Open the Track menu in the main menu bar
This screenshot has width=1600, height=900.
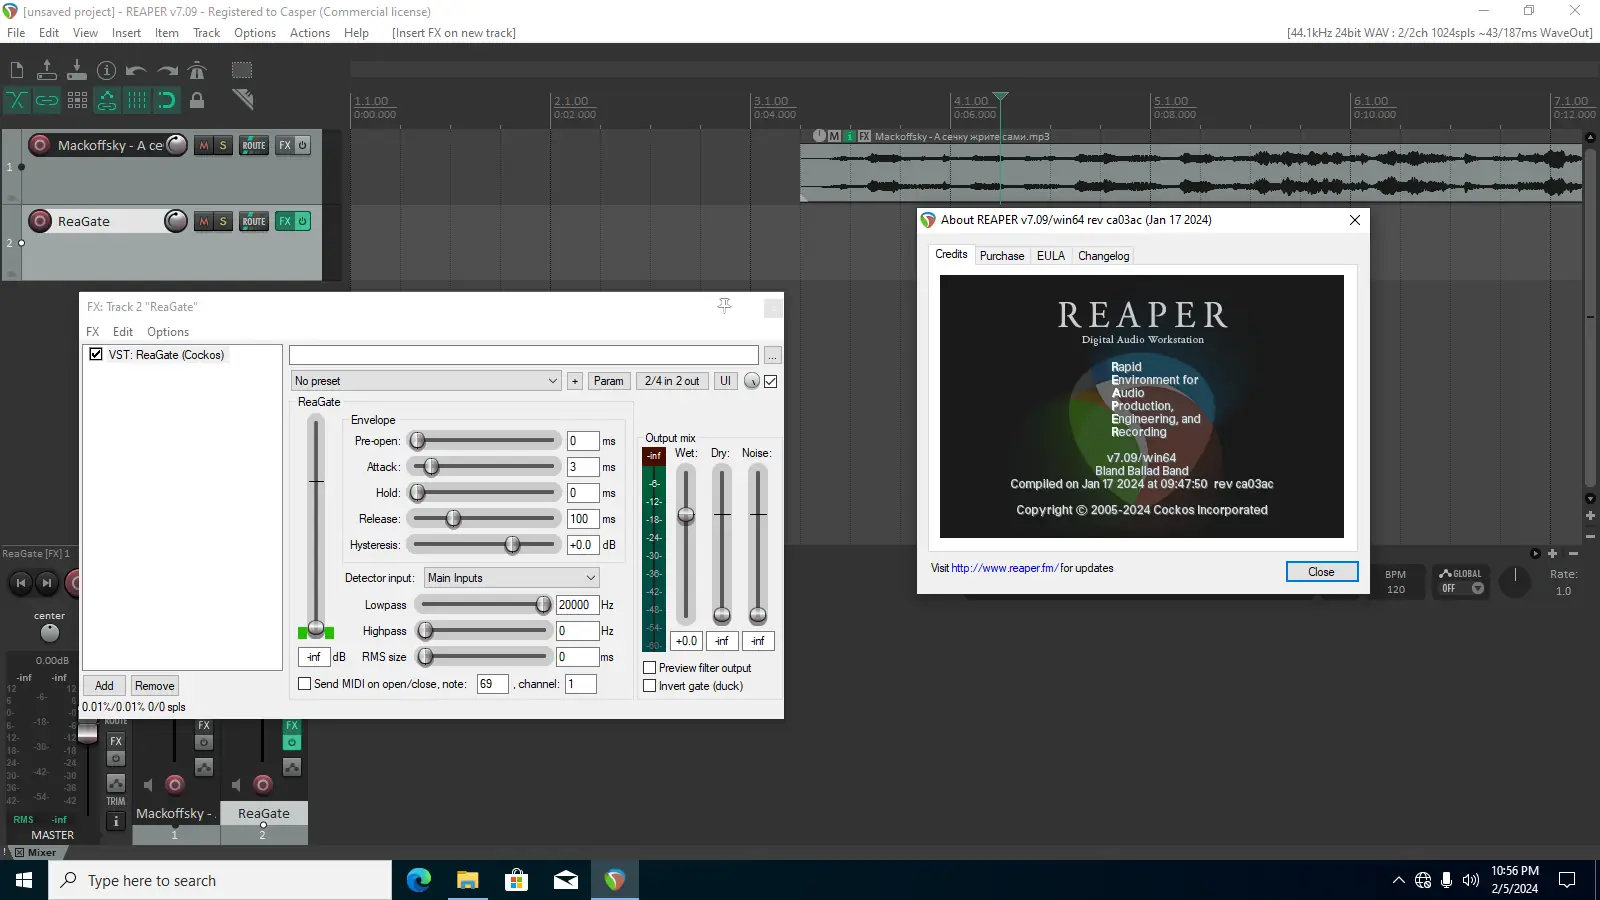pos(206,33)
